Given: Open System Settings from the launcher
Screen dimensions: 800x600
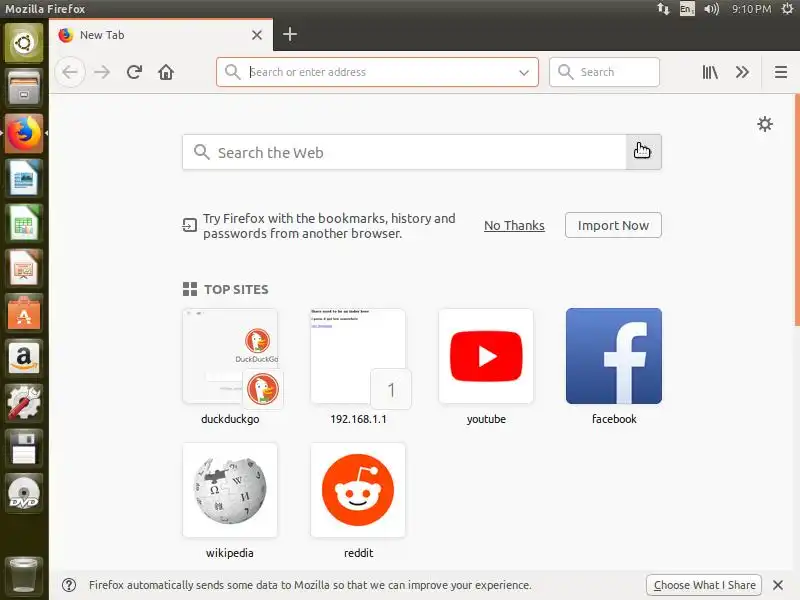Looking at the screenshot, I should click(x=24, y=403).
